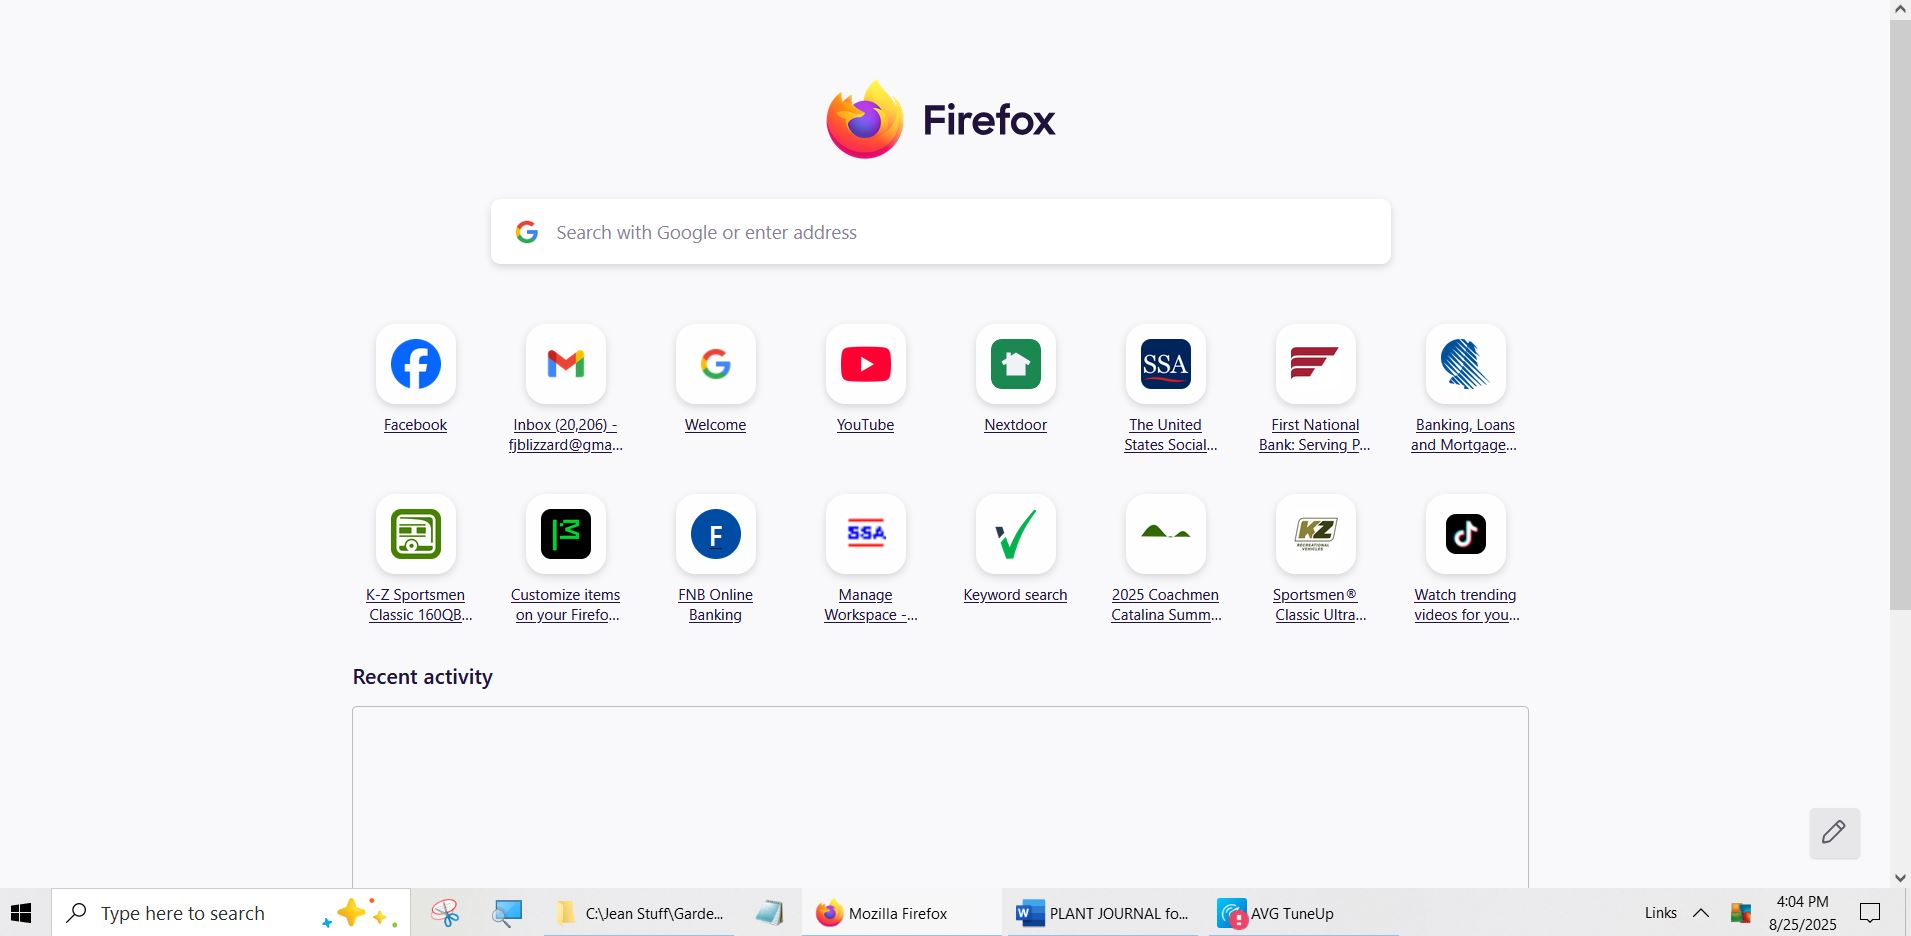Open the 2025 Coachmen Catalina label link
Screen dimensions: 1911x936
click(1166, 605)
